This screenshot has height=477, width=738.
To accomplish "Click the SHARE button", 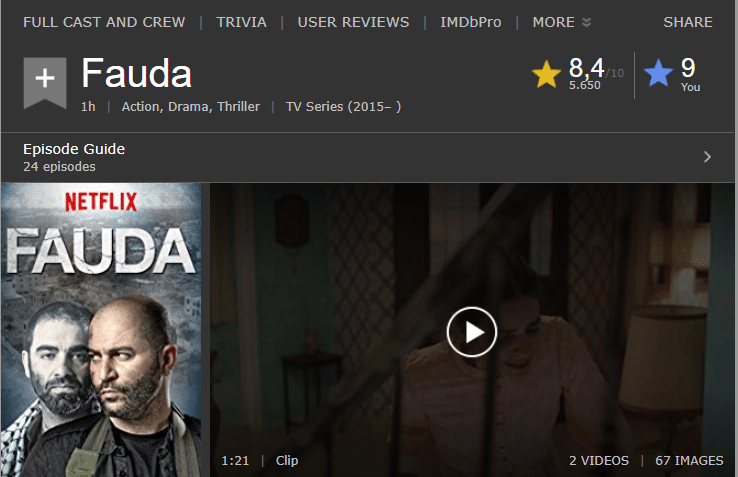I will (688, 22).
